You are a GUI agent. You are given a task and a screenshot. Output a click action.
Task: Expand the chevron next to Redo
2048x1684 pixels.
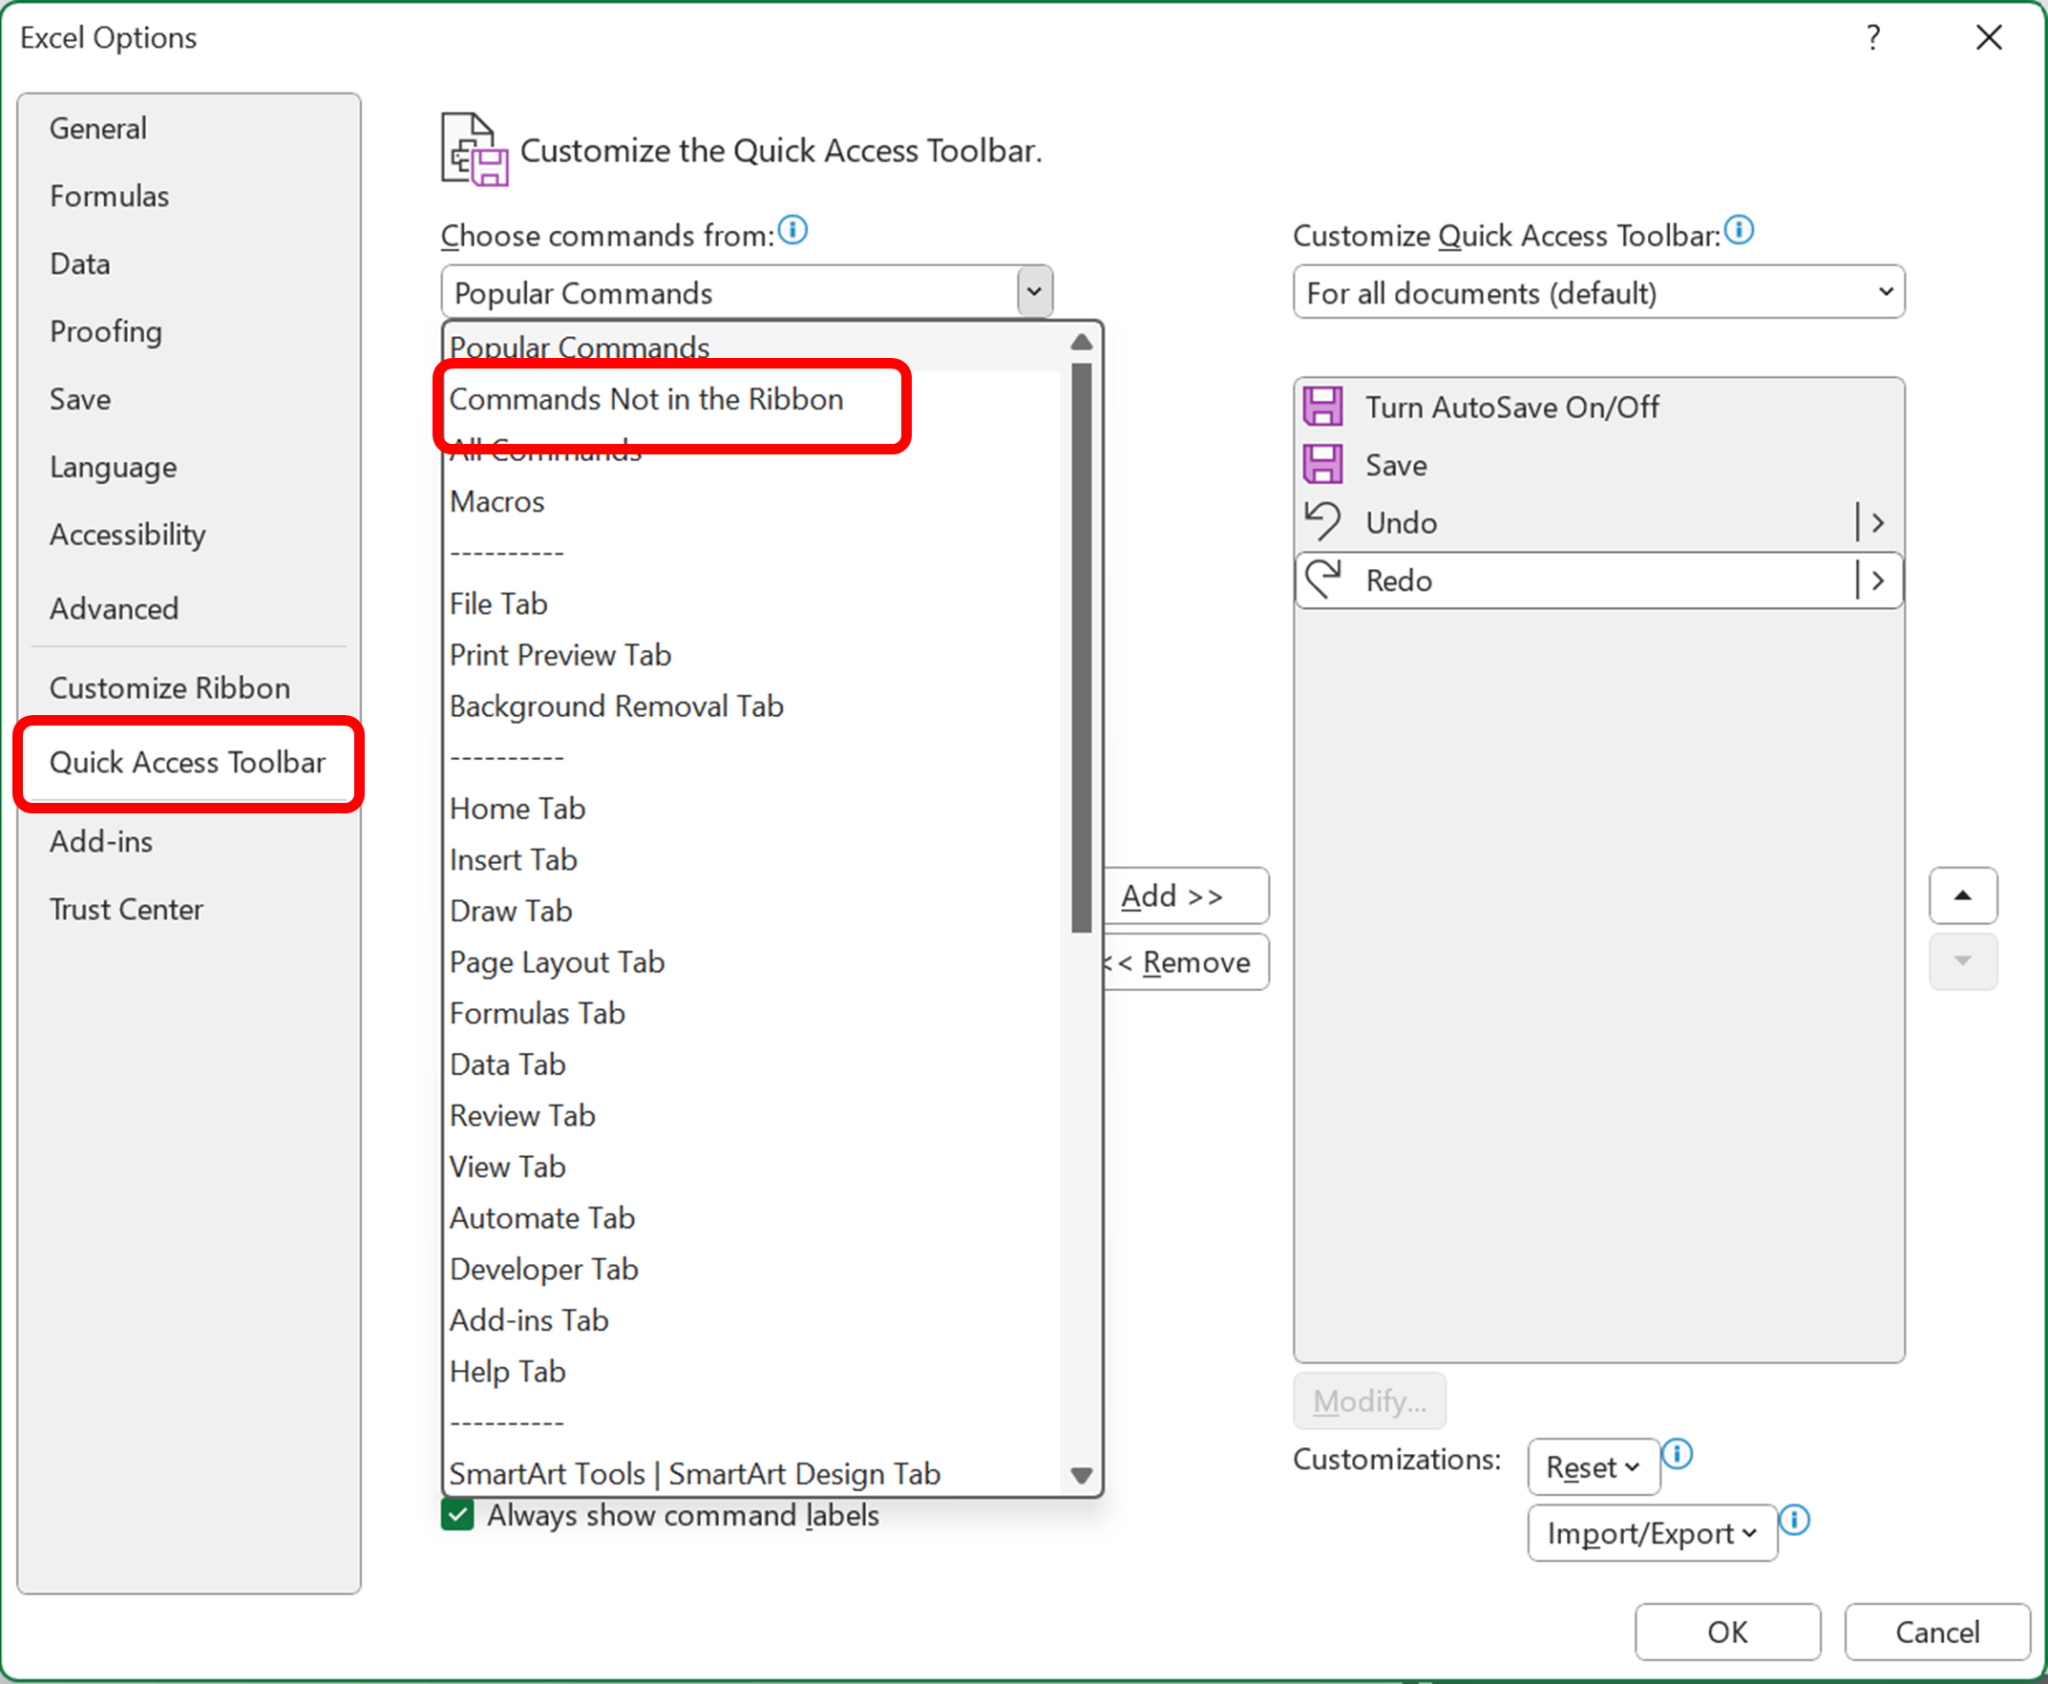click(x=1877, y=580)
